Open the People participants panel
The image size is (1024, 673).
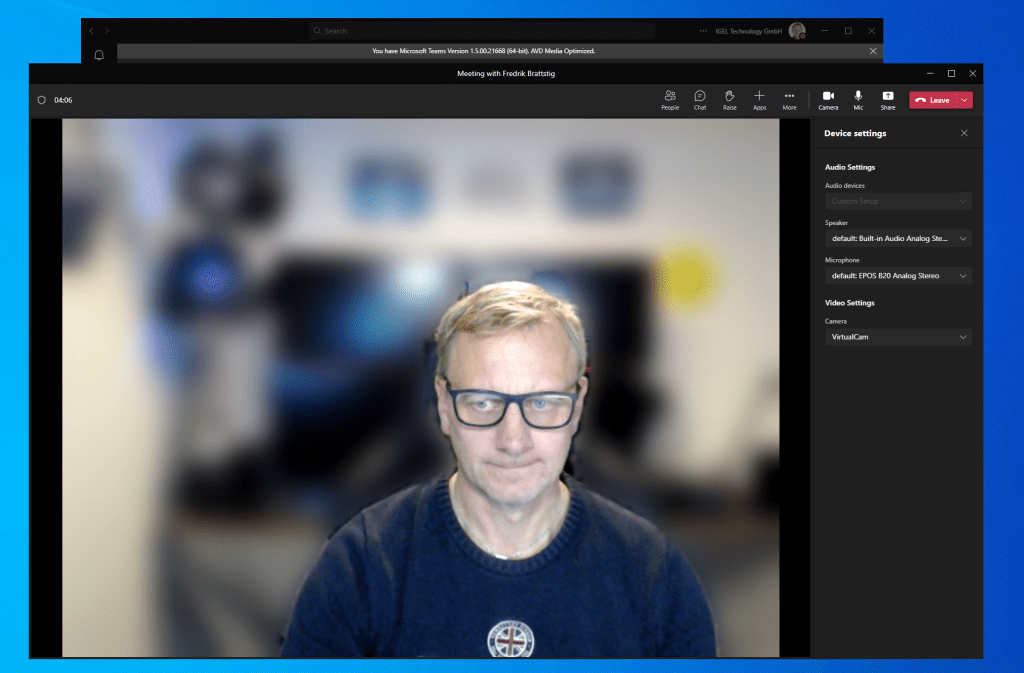pos(670,99)
